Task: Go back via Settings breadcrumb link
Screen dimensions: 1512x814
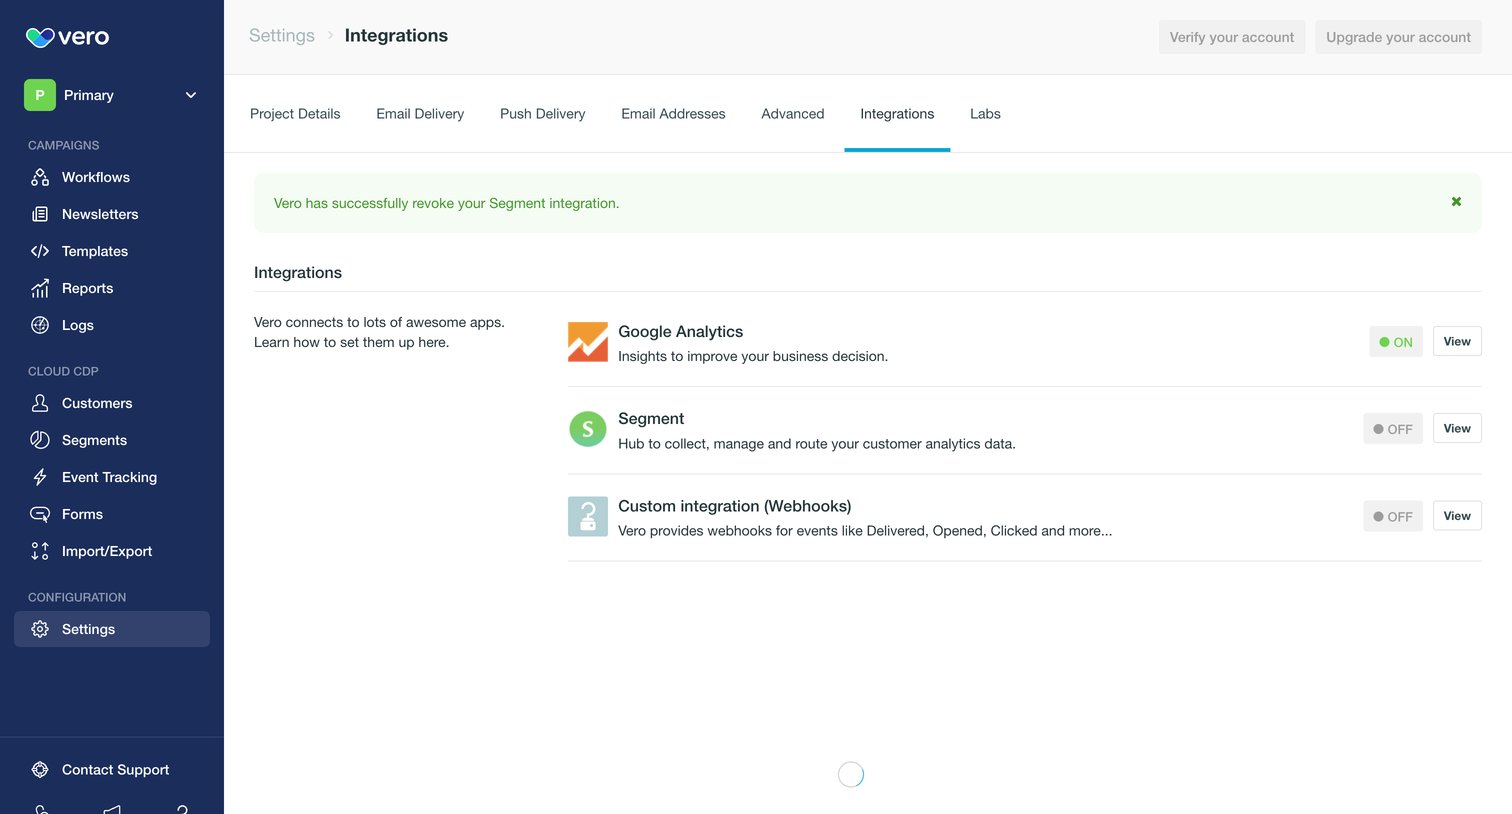Action: (282, 35)
